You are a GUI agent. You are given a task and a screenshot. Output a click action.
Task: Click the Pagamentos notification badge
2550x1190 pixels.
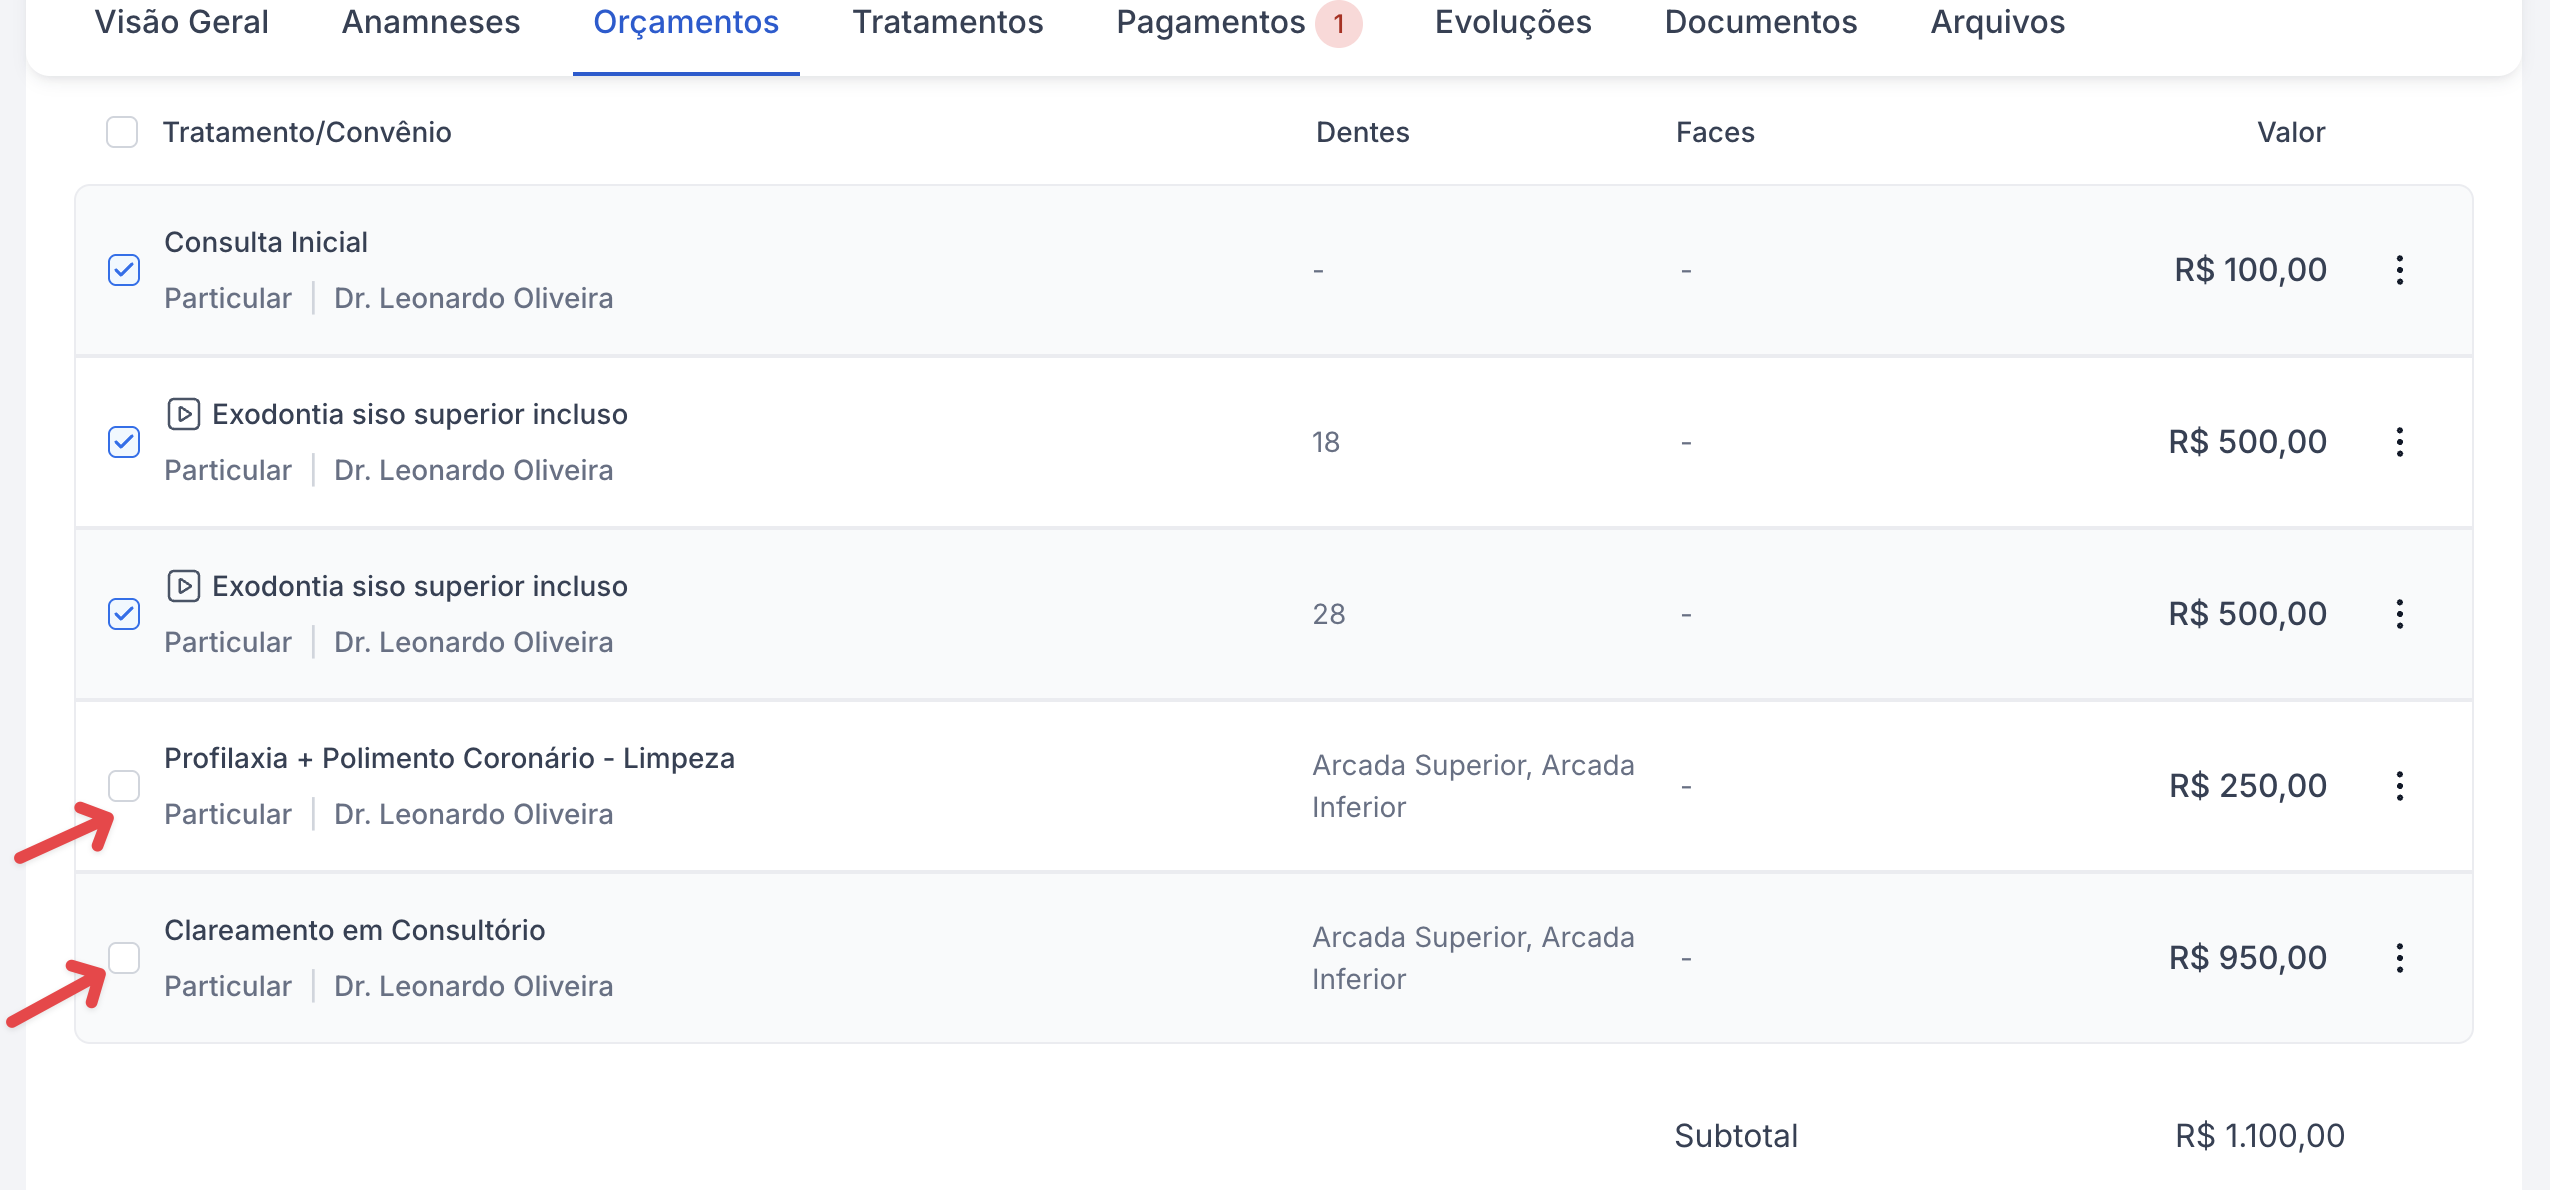pyautogui.click(x=1338, y=23)
